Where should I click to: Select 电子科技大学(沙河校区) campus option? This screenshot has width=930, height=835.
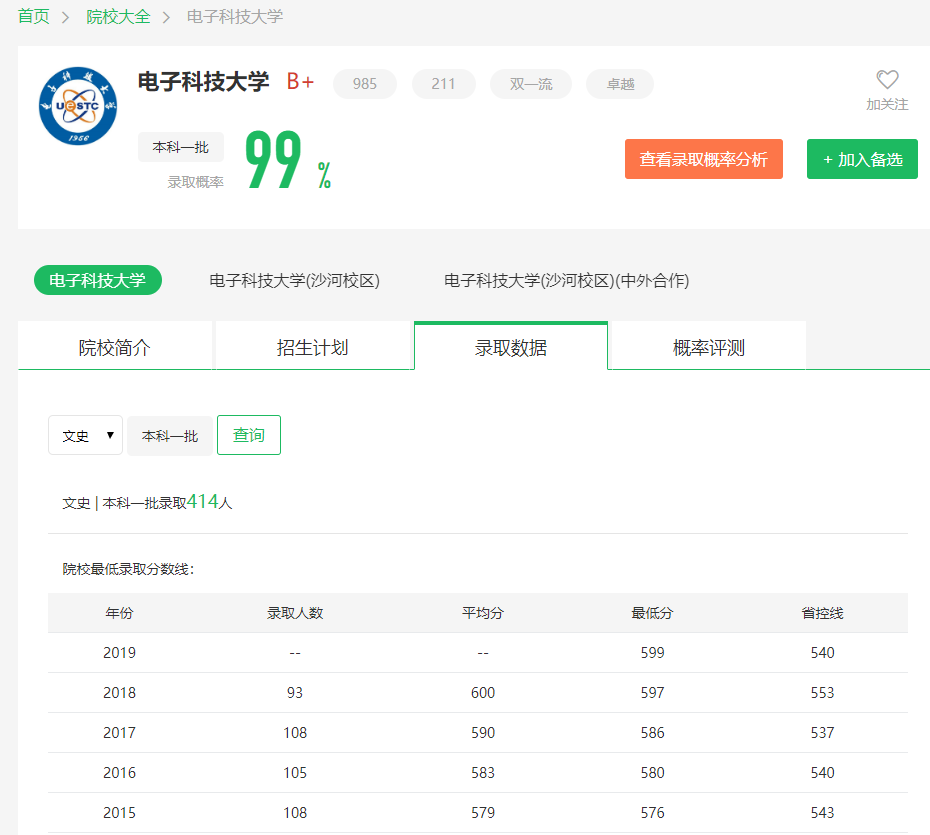tap(294, 280)
